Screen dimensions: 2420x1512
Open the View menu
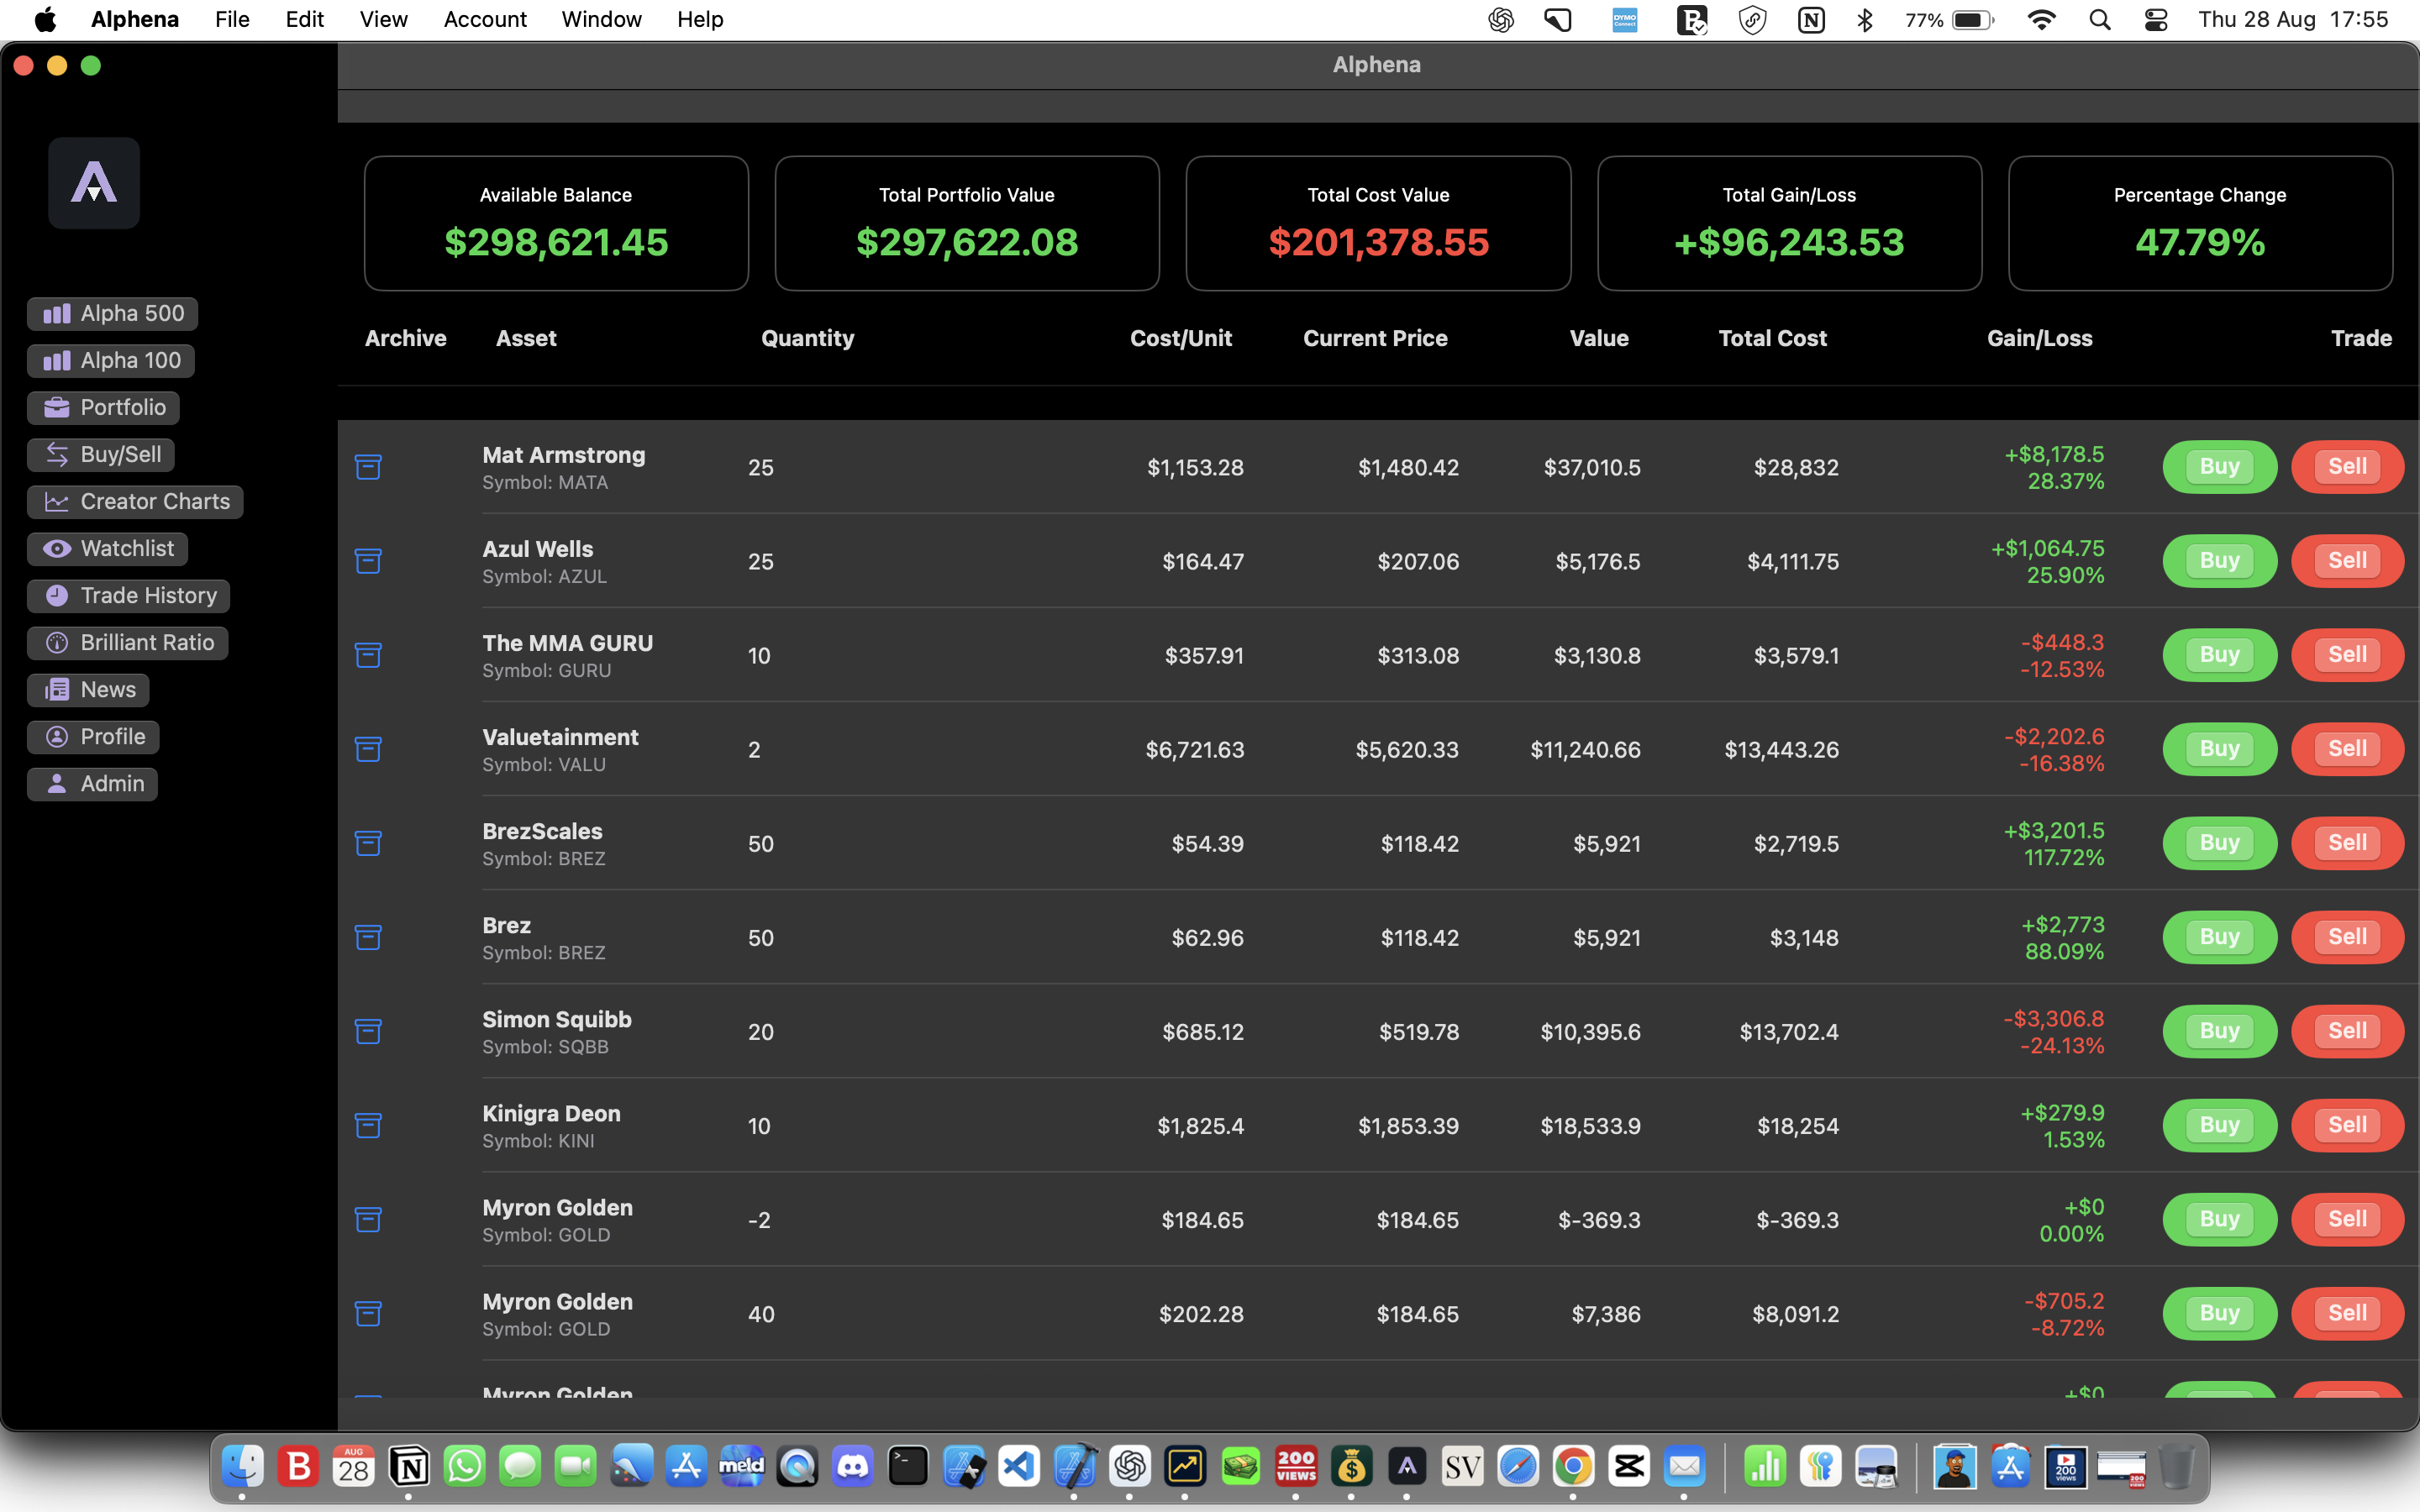(383, 20)
